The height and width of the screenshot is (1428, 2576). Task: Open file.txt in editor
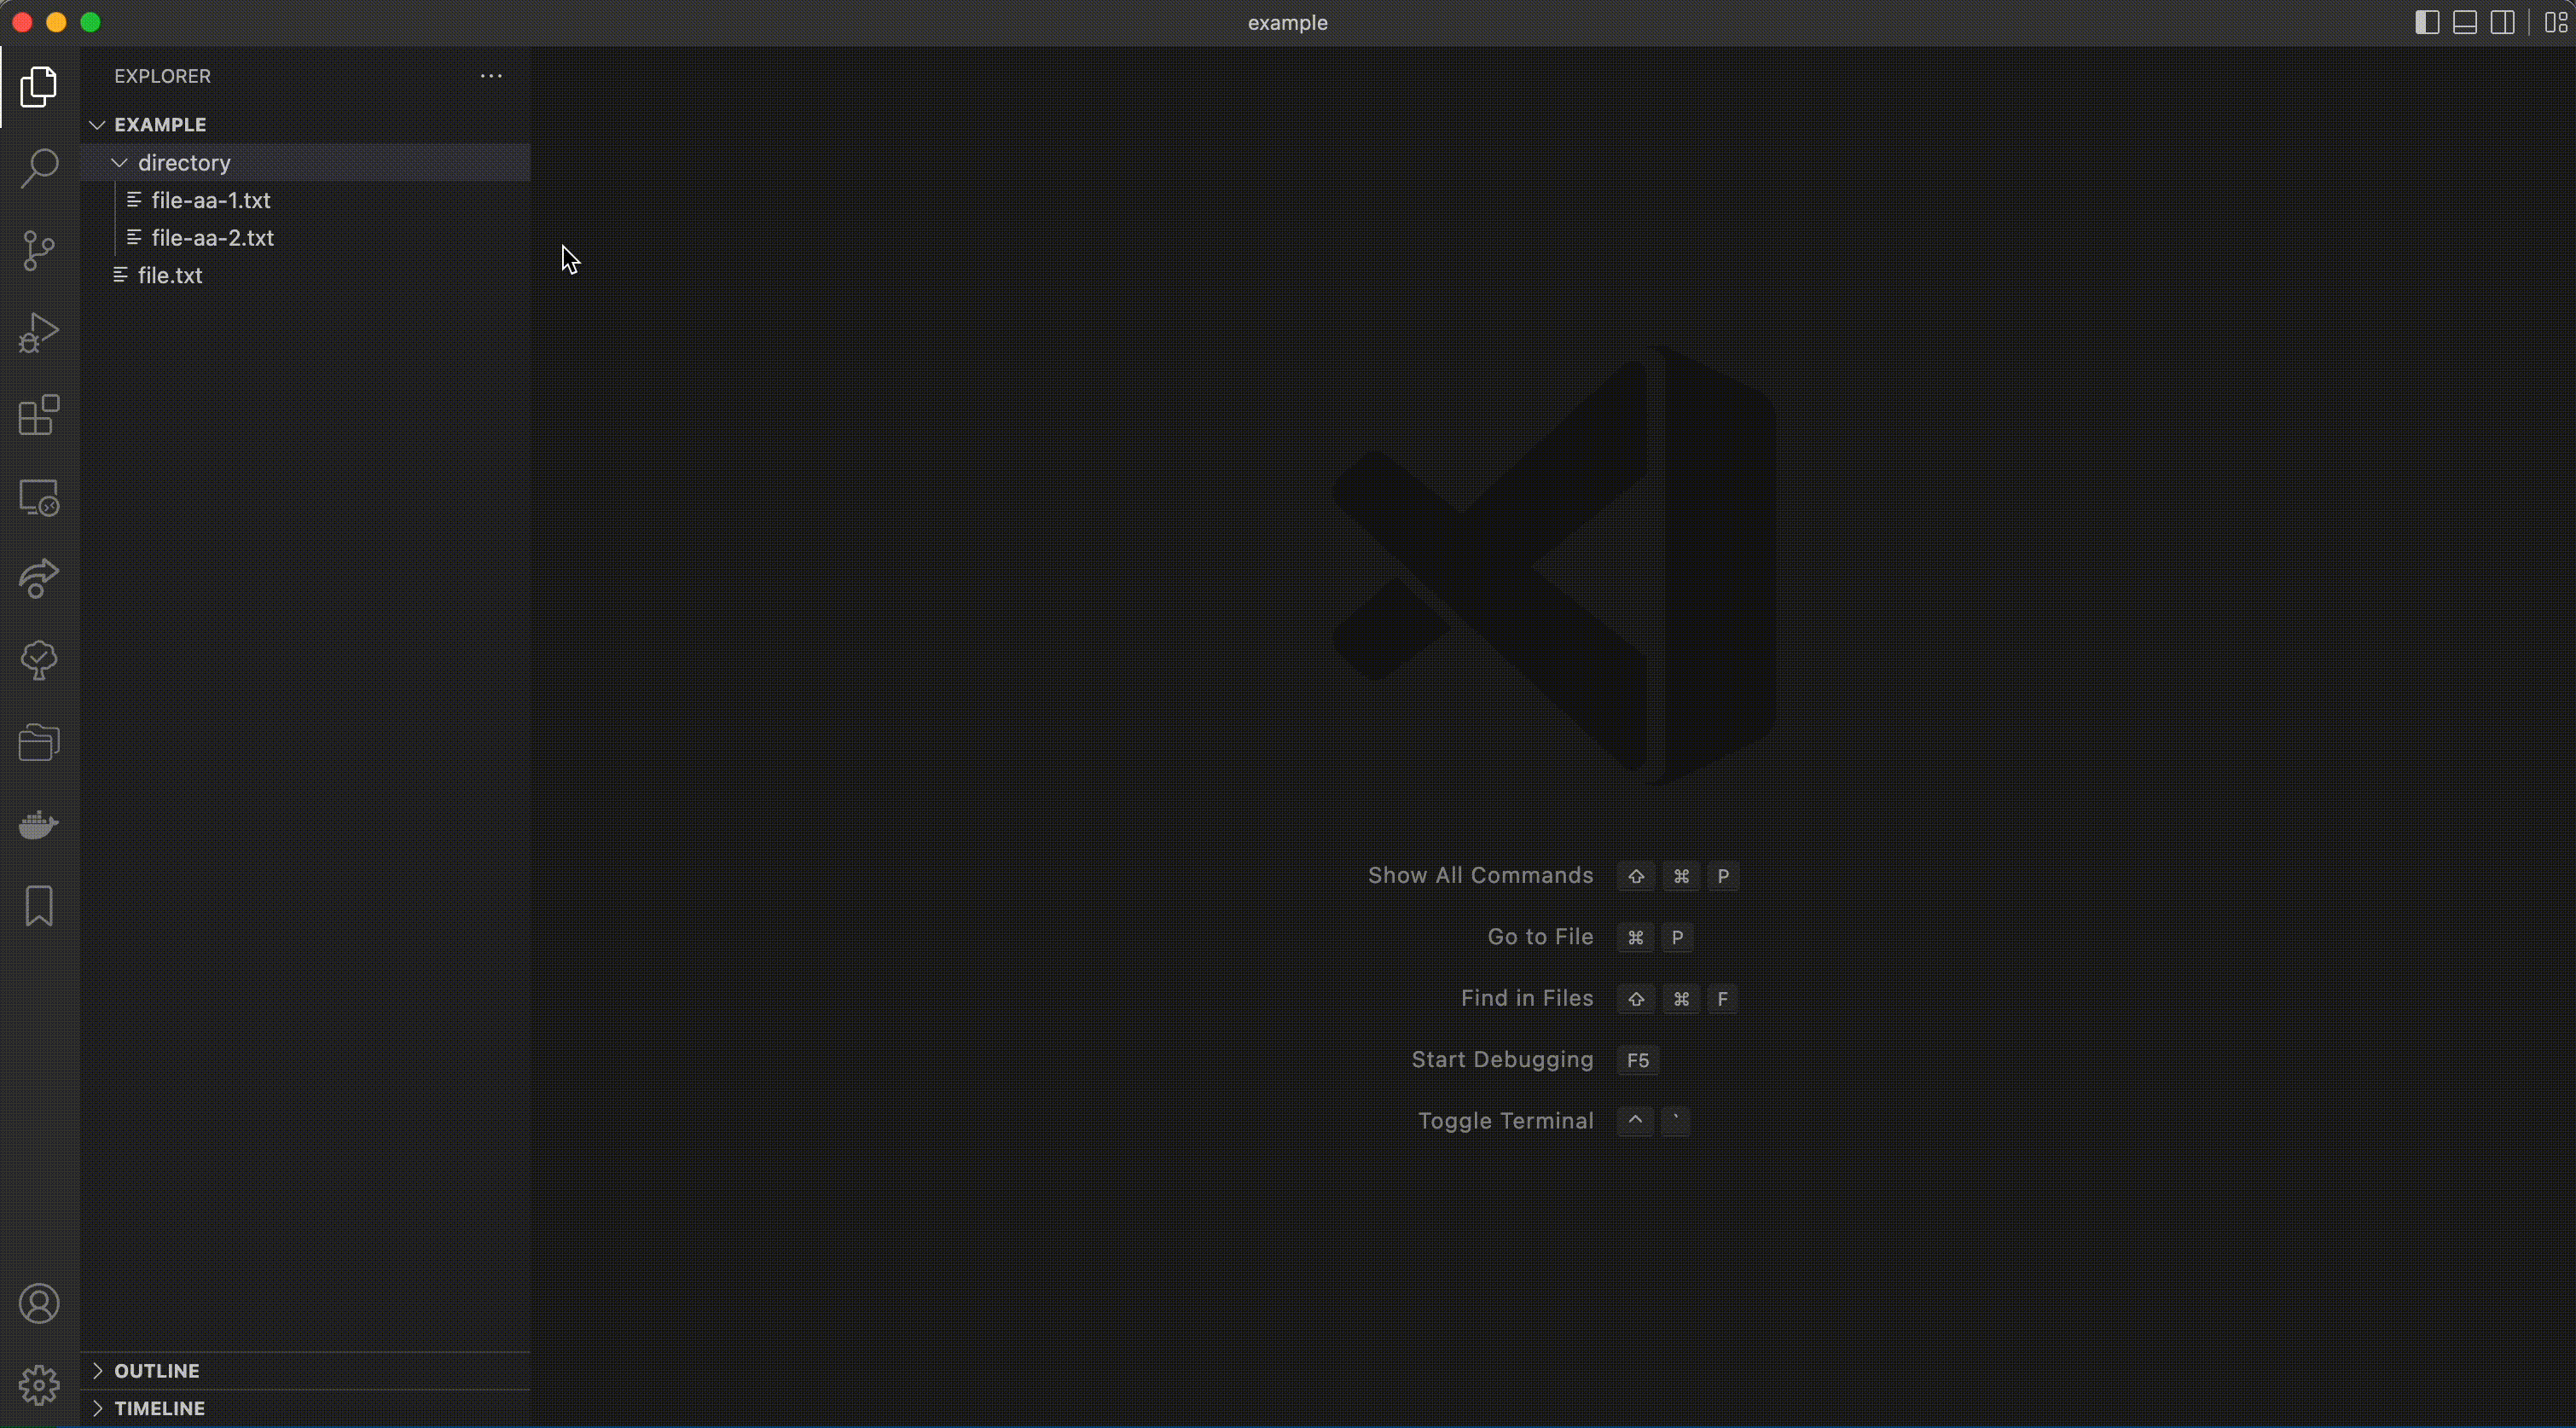point(171,275)
